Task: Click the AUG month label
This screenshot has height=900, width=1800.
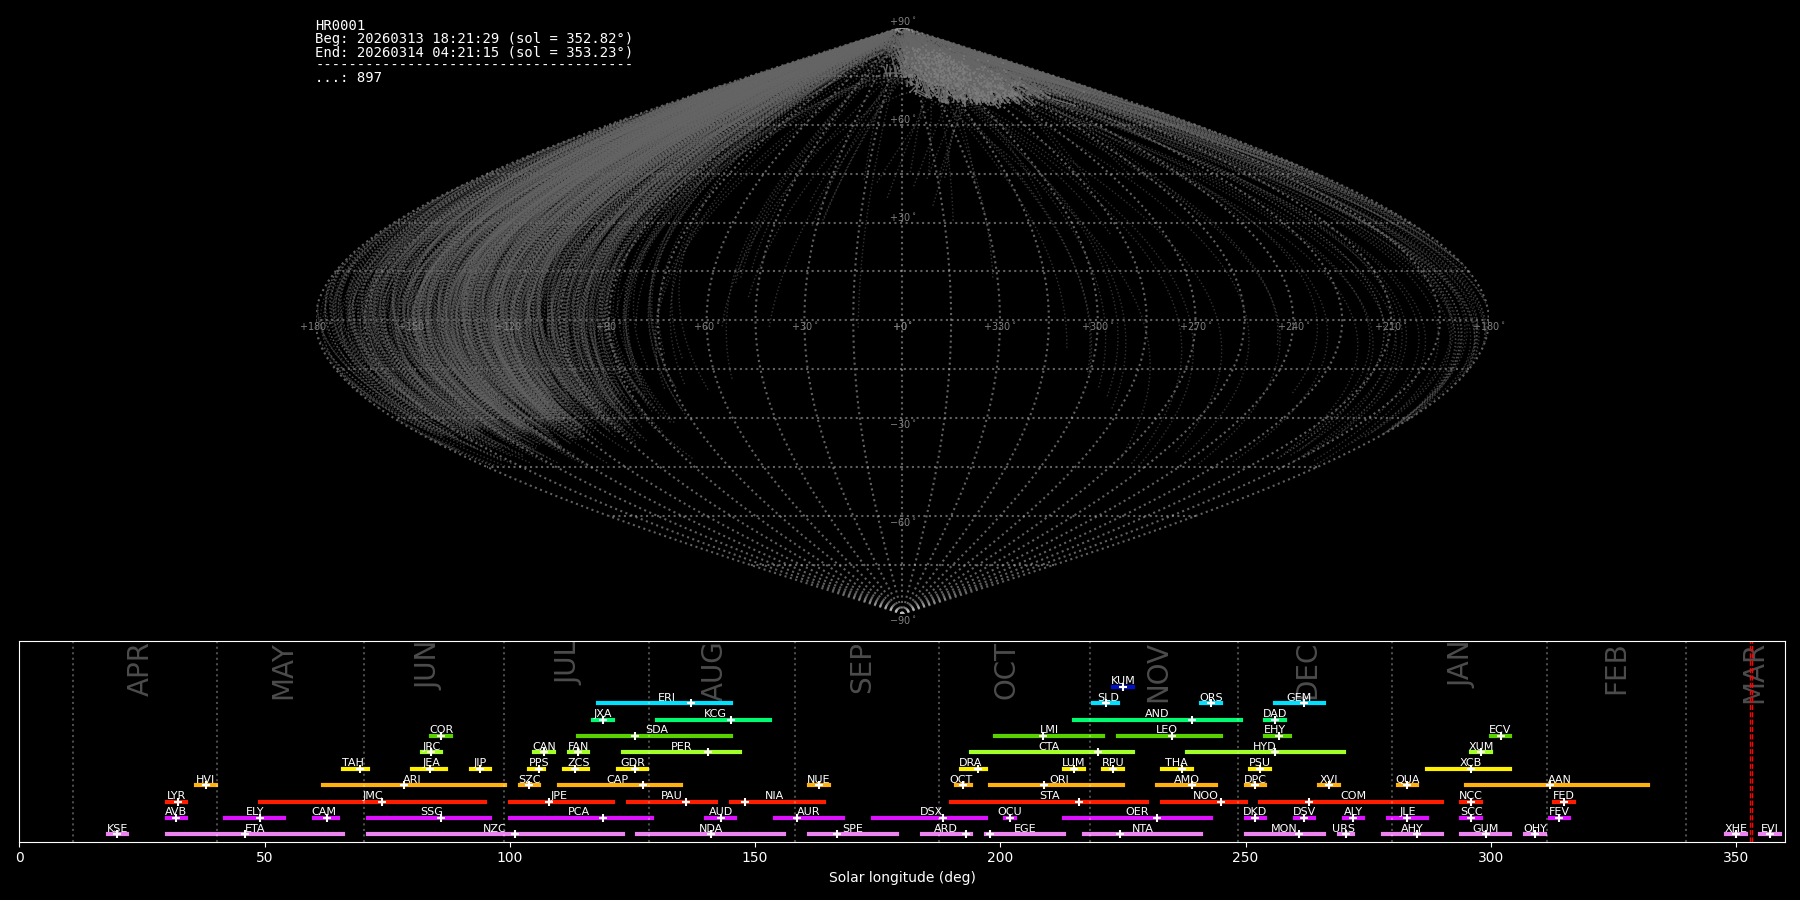Action: [x=711, y=672]
